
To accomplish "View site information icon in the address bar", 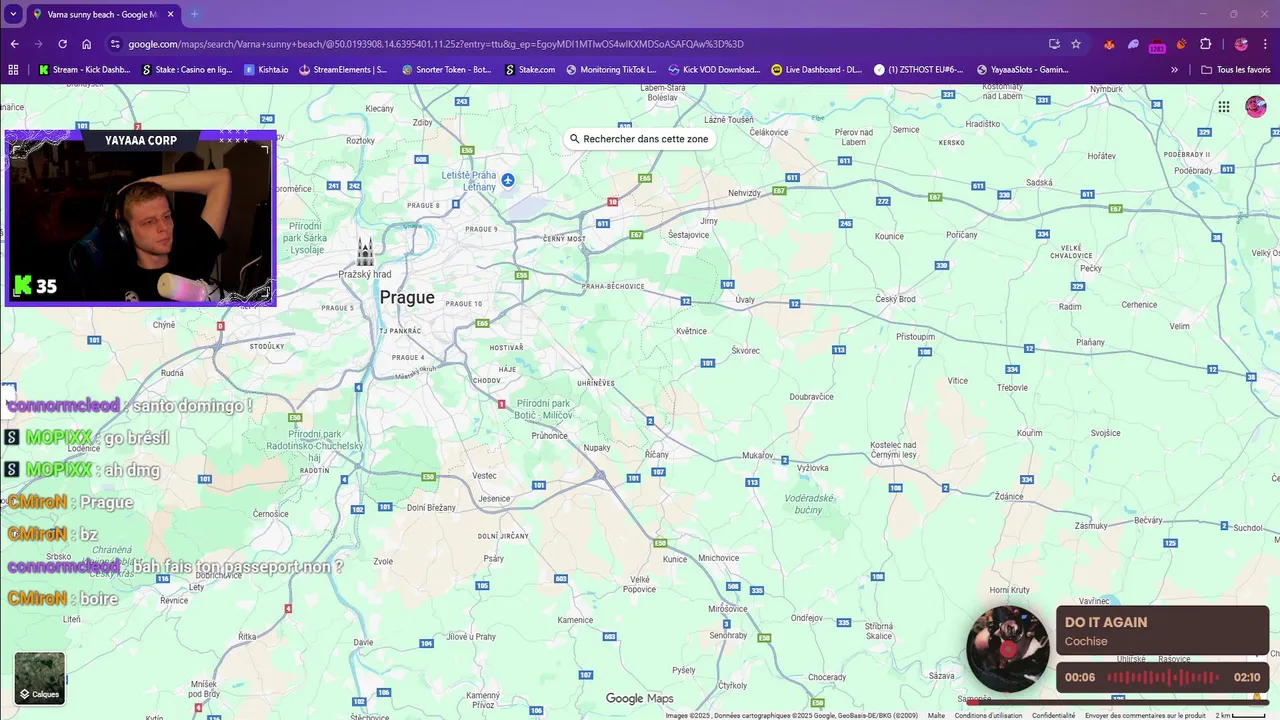I will (x=115, y=44).
